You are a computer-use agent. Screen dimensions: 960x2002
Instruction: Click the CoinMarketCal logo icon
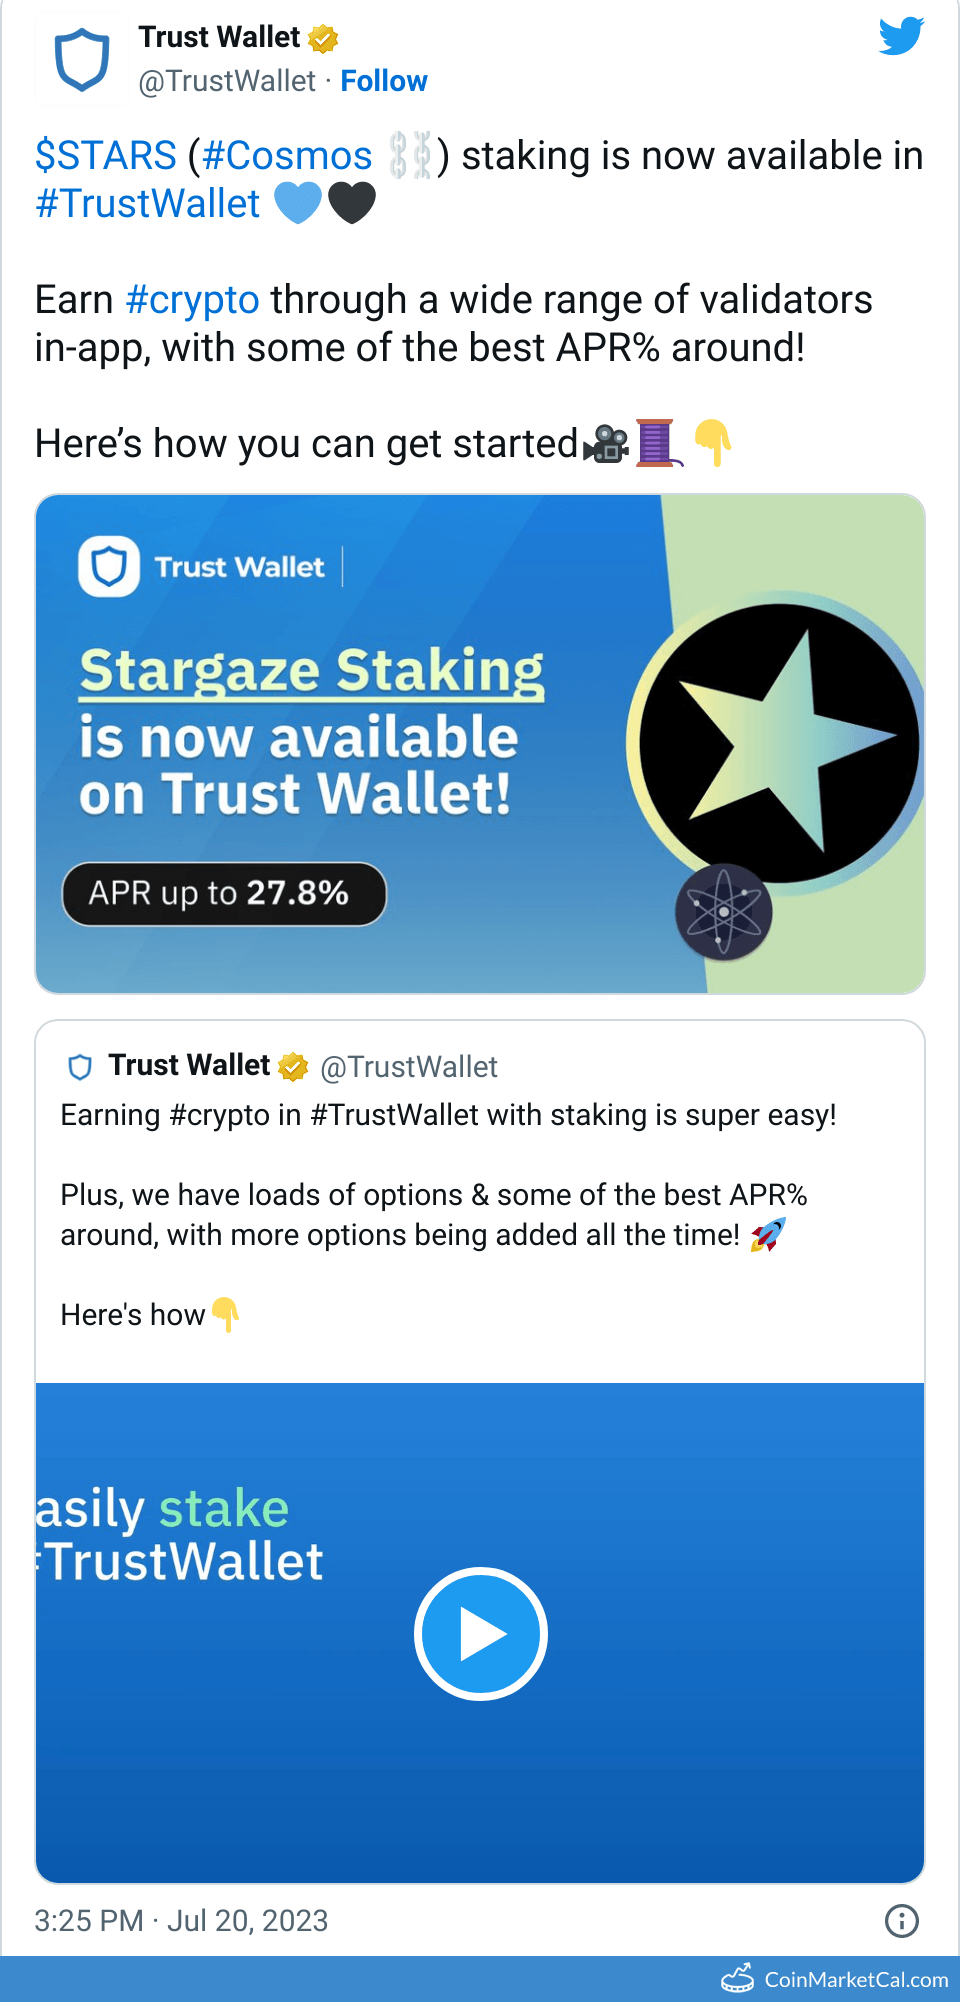click(x=738, y=1979)
